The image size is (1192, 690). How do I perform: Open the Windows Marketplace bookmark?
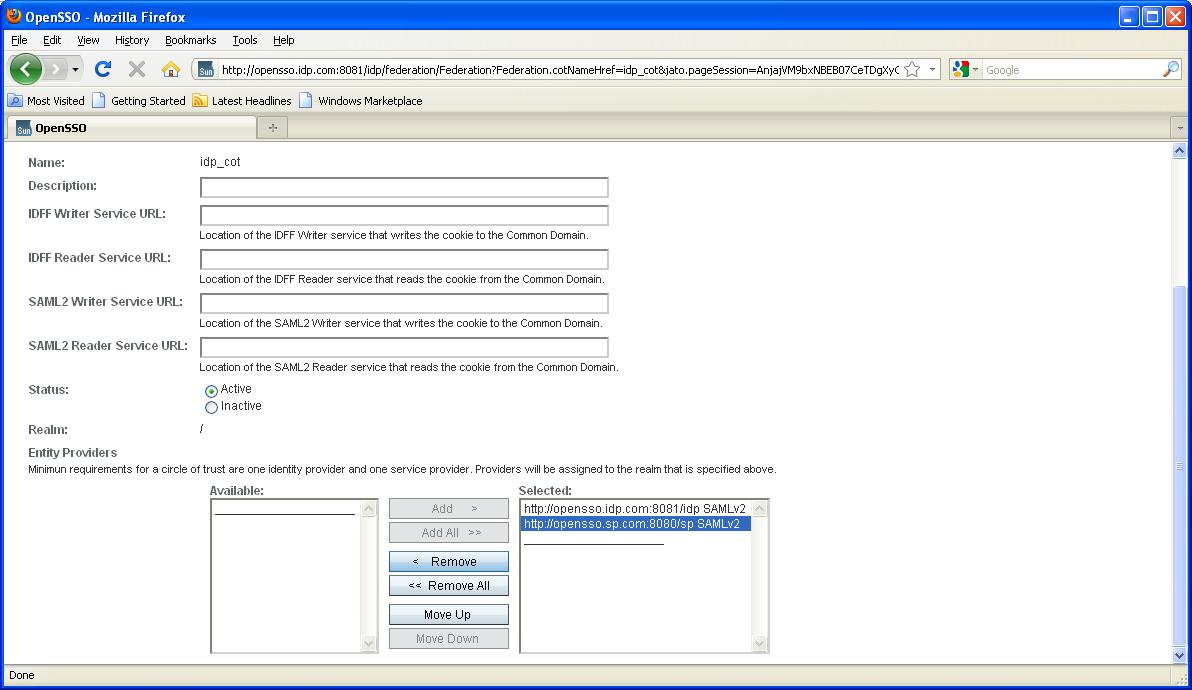(x=360, y=101)
